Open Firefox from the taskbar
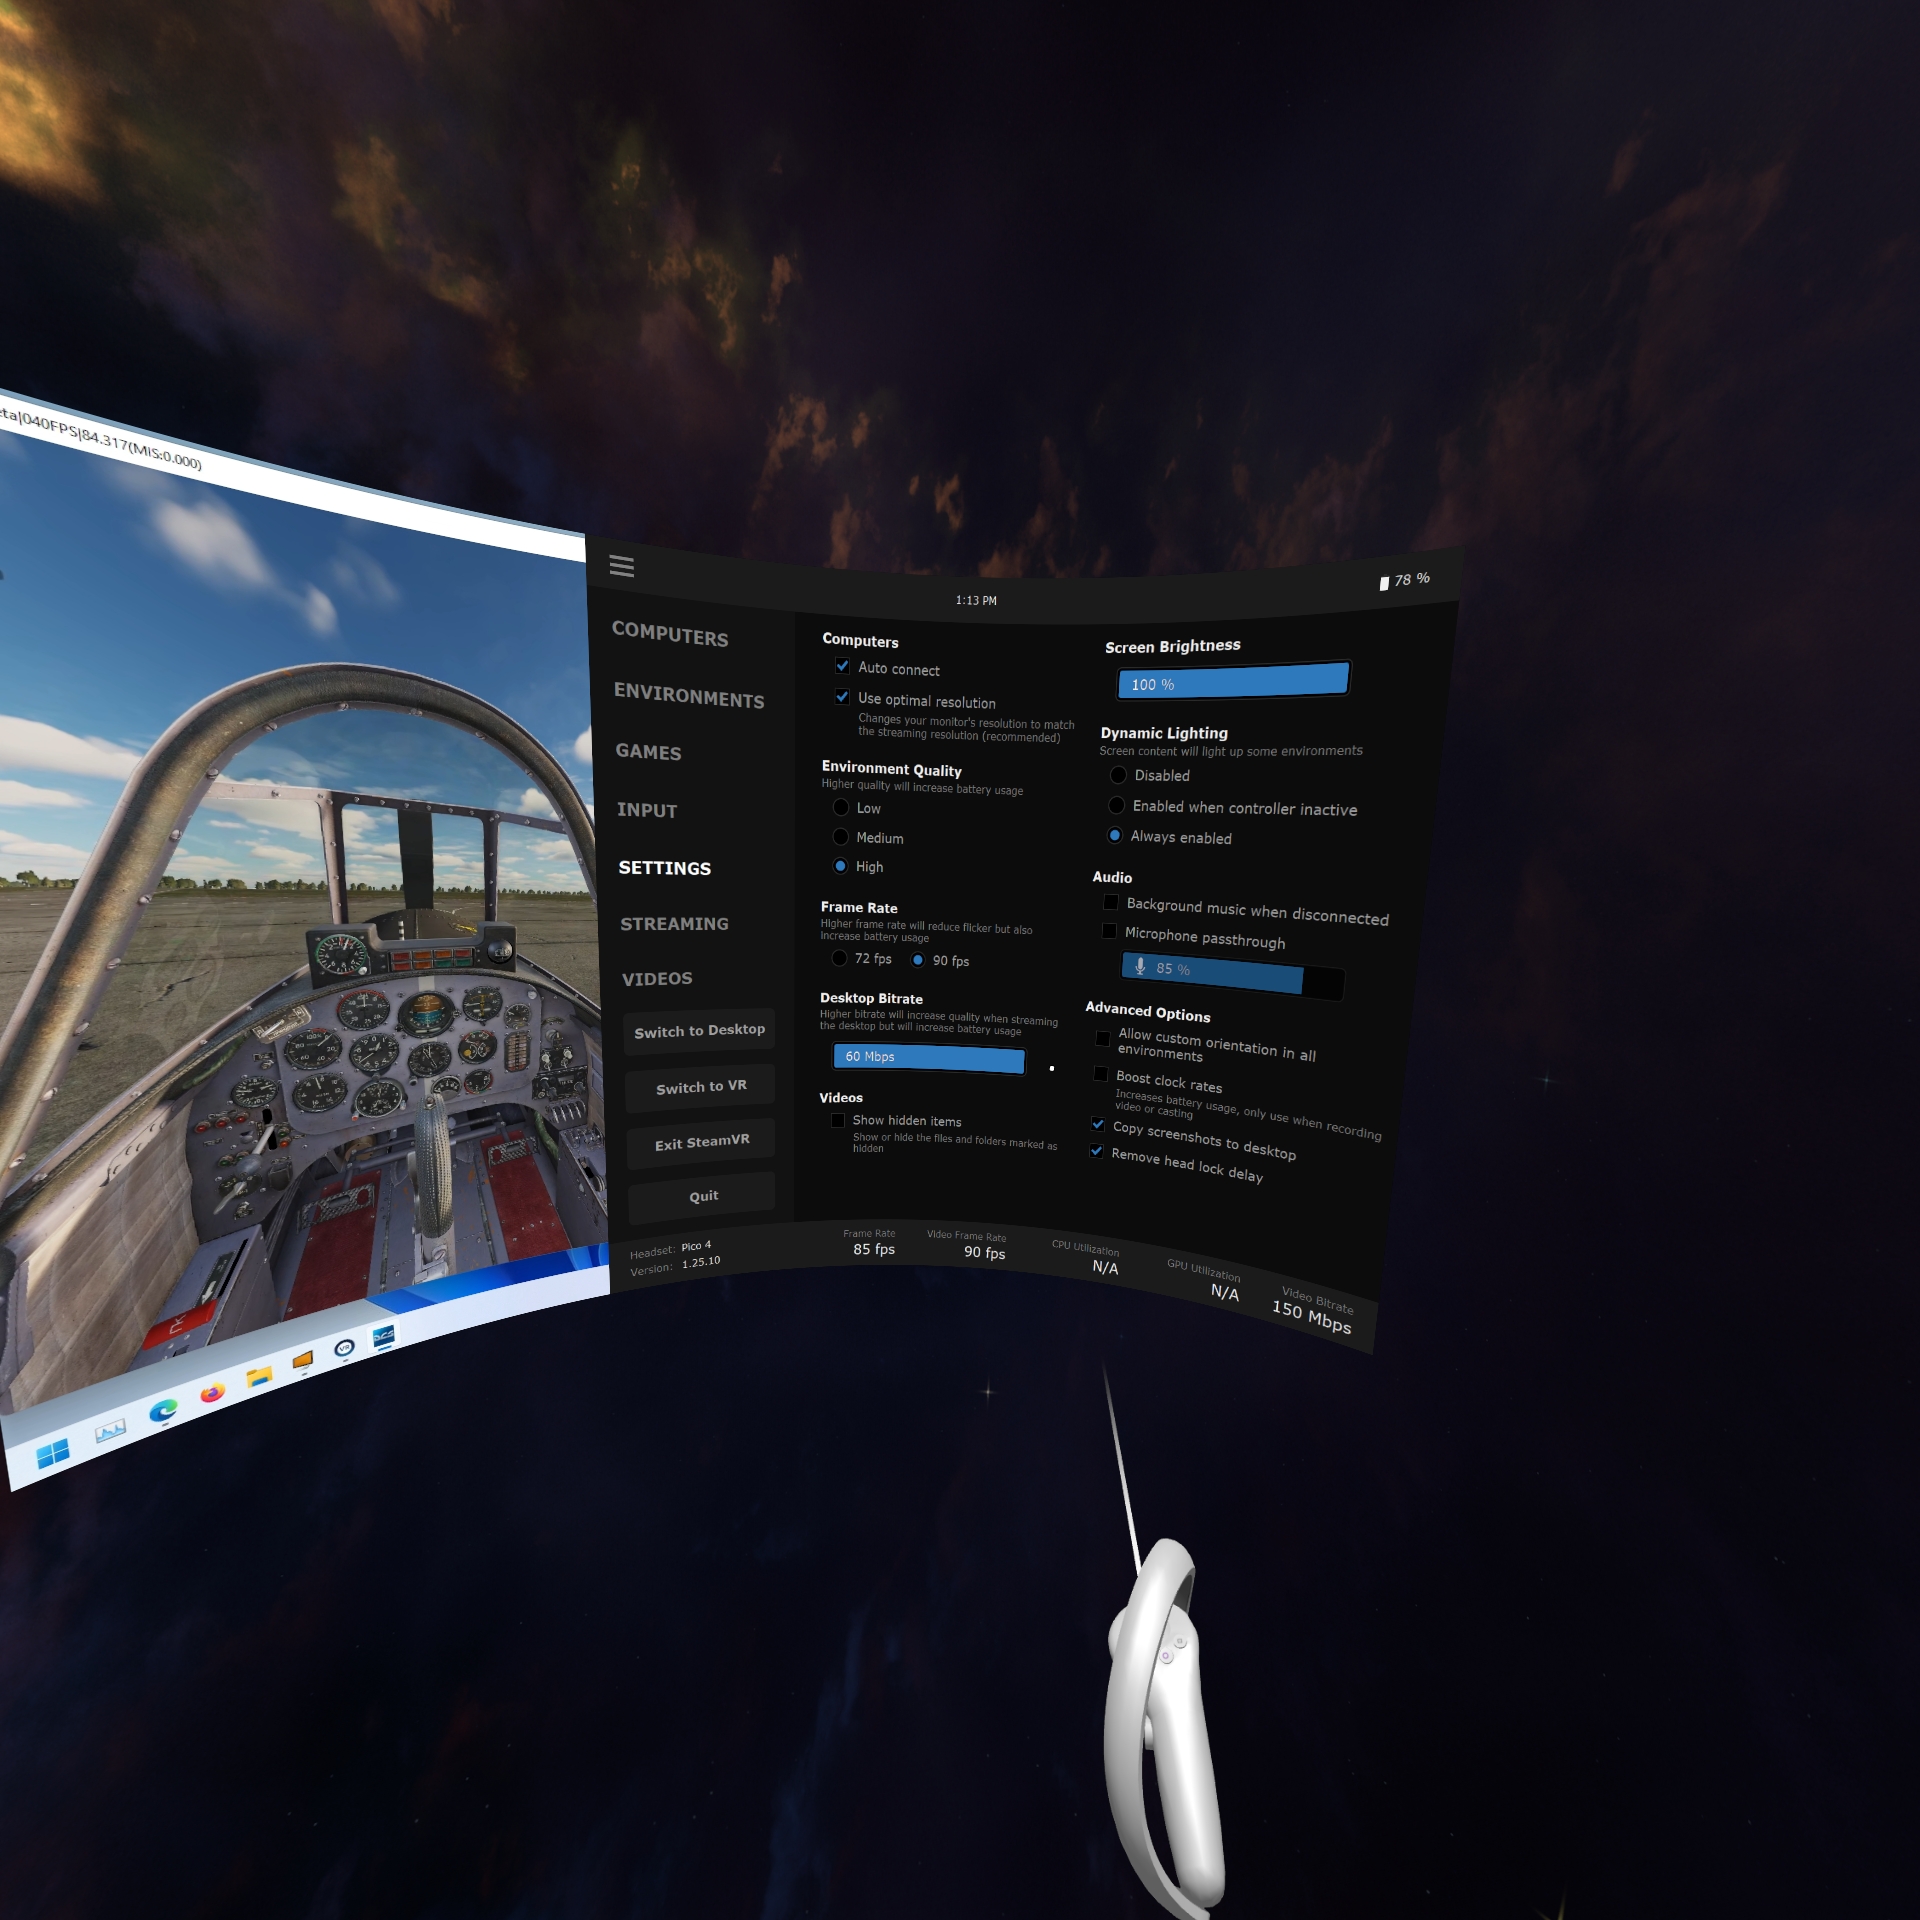Screen dimensions: 1920x1920 [x=212, y=1393]
